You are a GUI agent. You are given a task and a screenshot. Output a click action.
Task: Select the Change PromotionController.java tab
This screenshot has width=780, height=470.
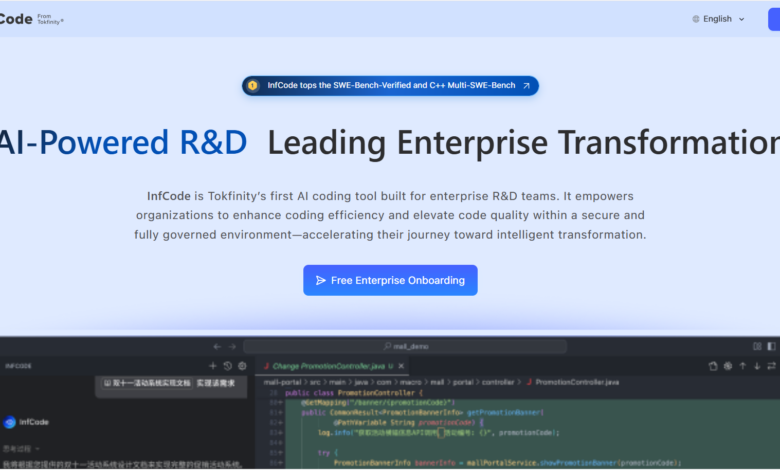(x=328, y=366)
